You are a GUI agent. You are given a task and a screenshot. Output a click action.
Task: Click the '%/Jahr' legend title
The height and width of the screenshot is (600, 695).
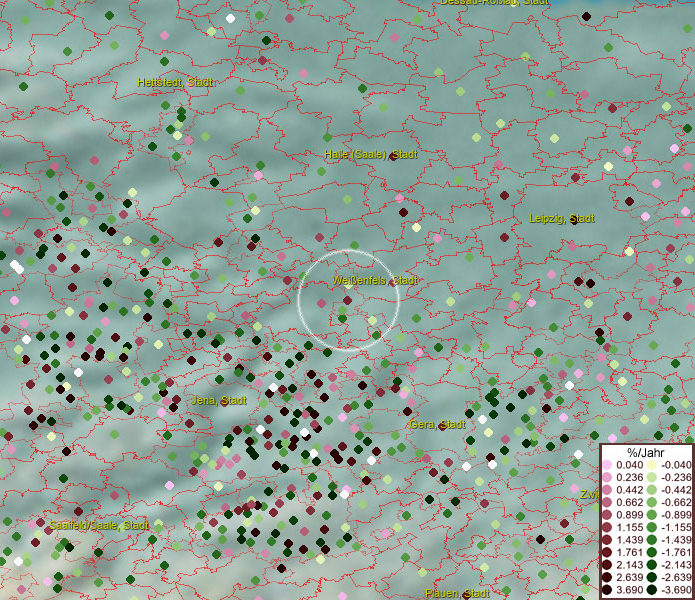pos(646,452)
